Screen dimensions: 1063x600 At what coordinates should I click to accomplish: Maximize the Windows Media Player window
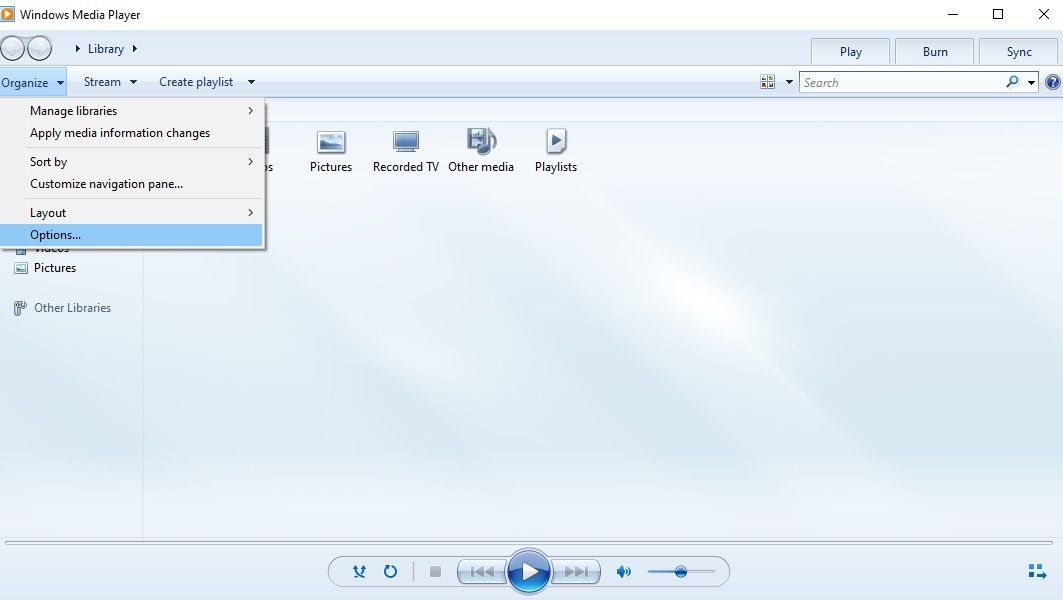[x=998, y=14]
